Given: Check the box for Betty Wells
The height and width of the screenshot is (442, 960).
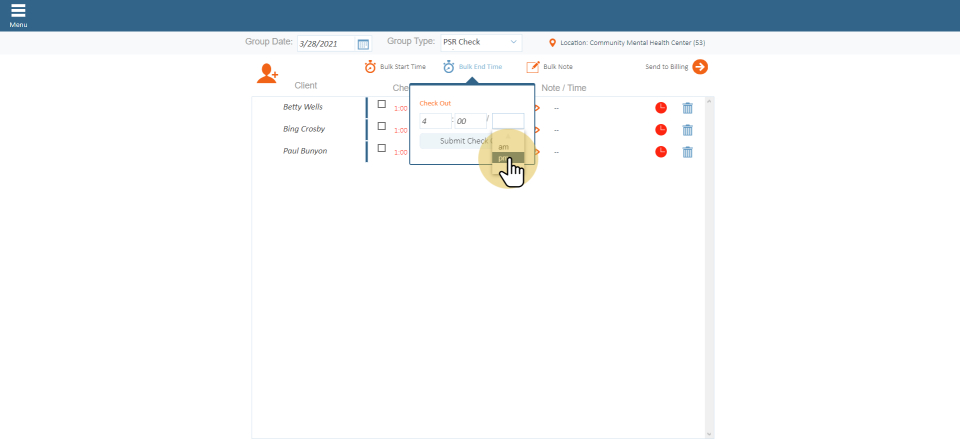Looking at the screenshot, I should 381,104.
